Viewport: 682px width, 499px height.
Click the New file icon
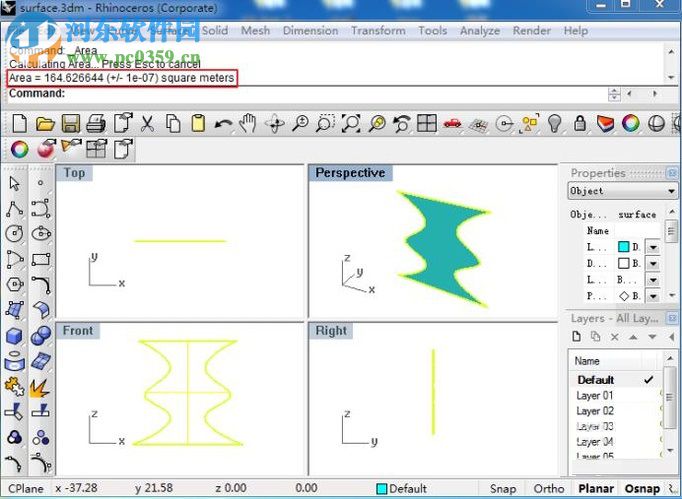20,124
